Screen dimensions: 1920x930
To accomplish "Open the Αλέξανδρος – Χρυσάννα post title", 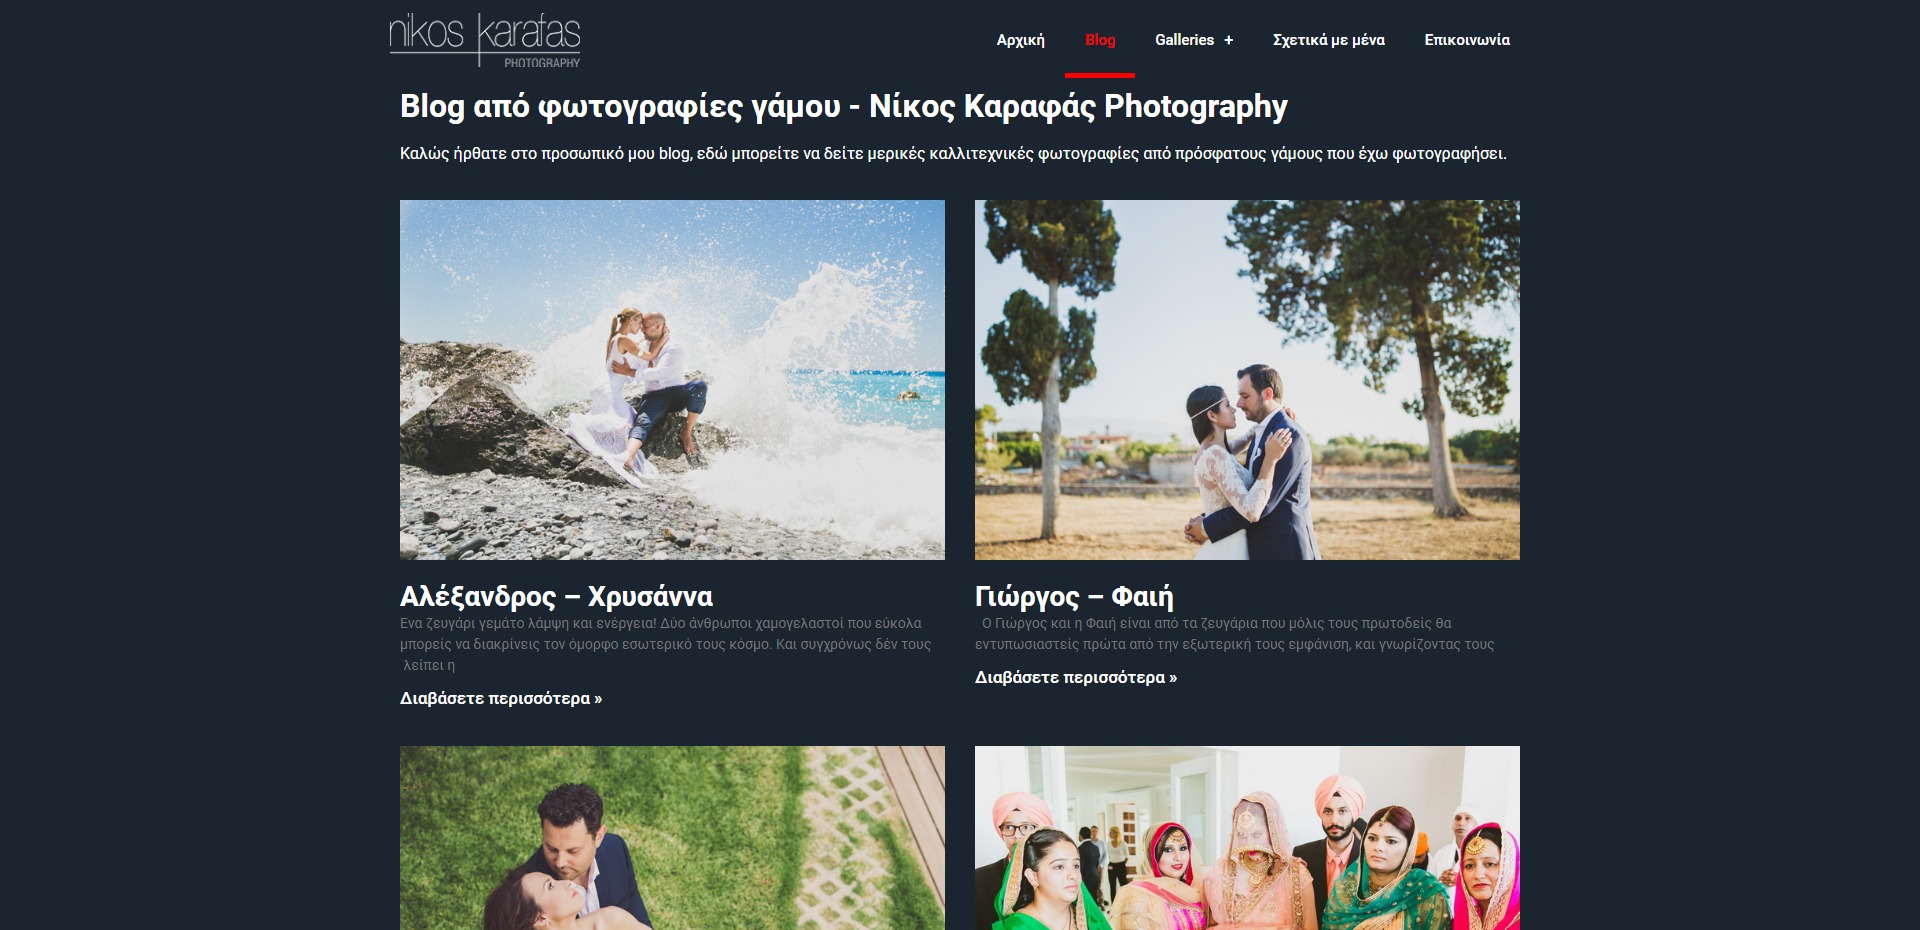I will pos(556,597).
